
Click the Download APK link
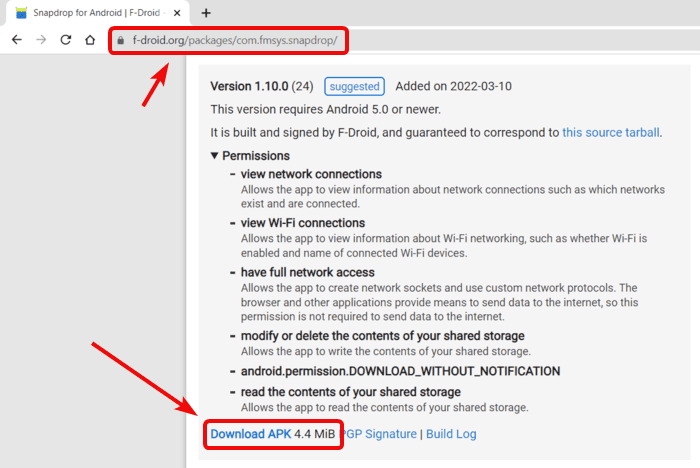tap(250, 434)
